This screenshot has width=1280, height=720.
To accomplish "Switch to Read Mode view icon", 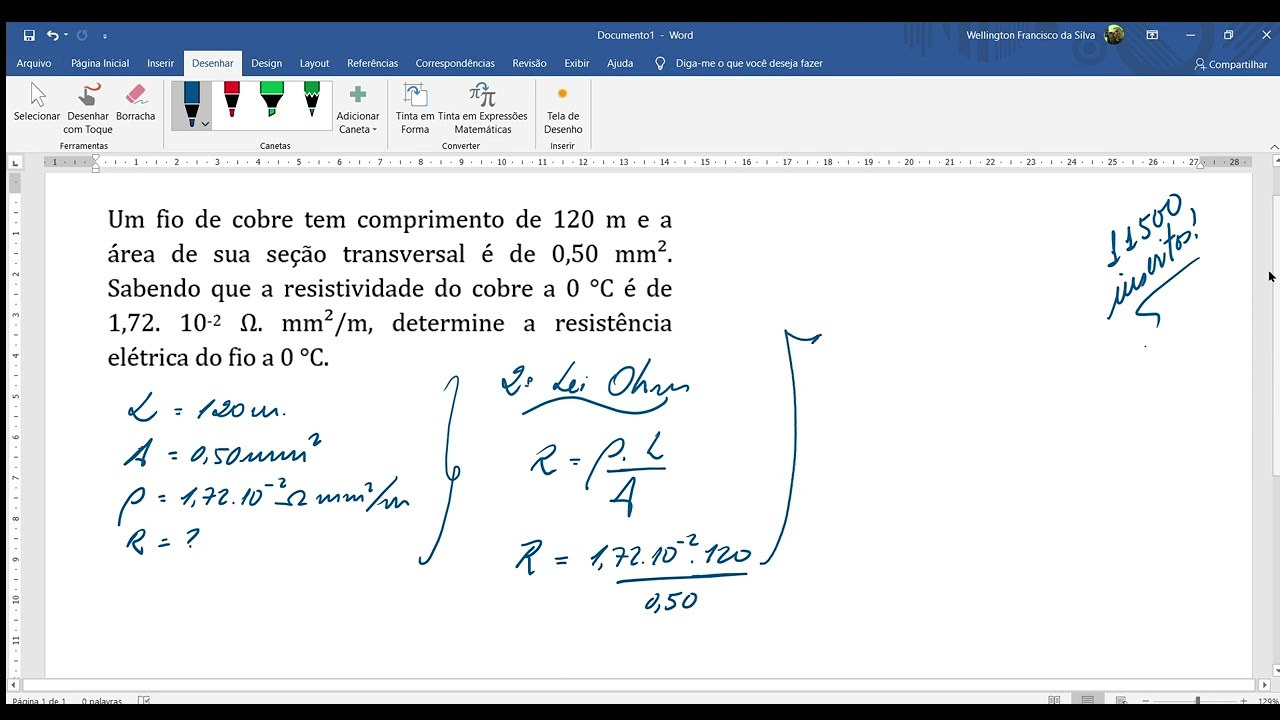I will coord(1054,702).
